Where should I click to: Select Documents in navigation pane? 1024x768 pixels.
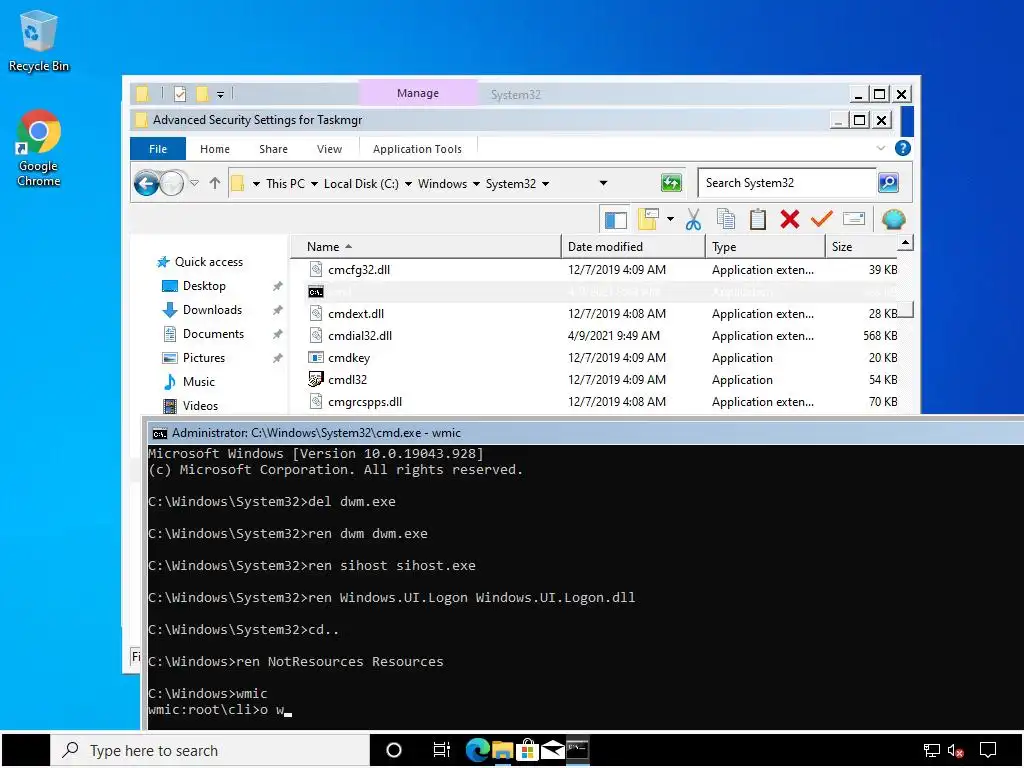tap(203, 334)
